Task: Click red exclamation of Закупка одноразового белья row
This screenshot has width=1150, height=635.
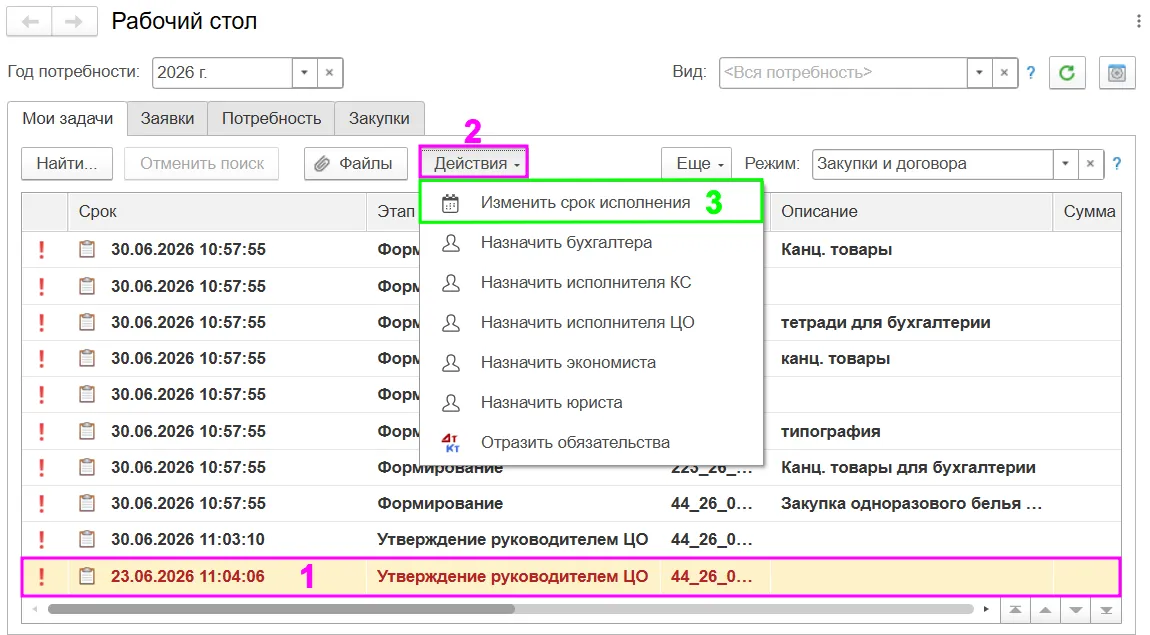Action: point(42,503)
